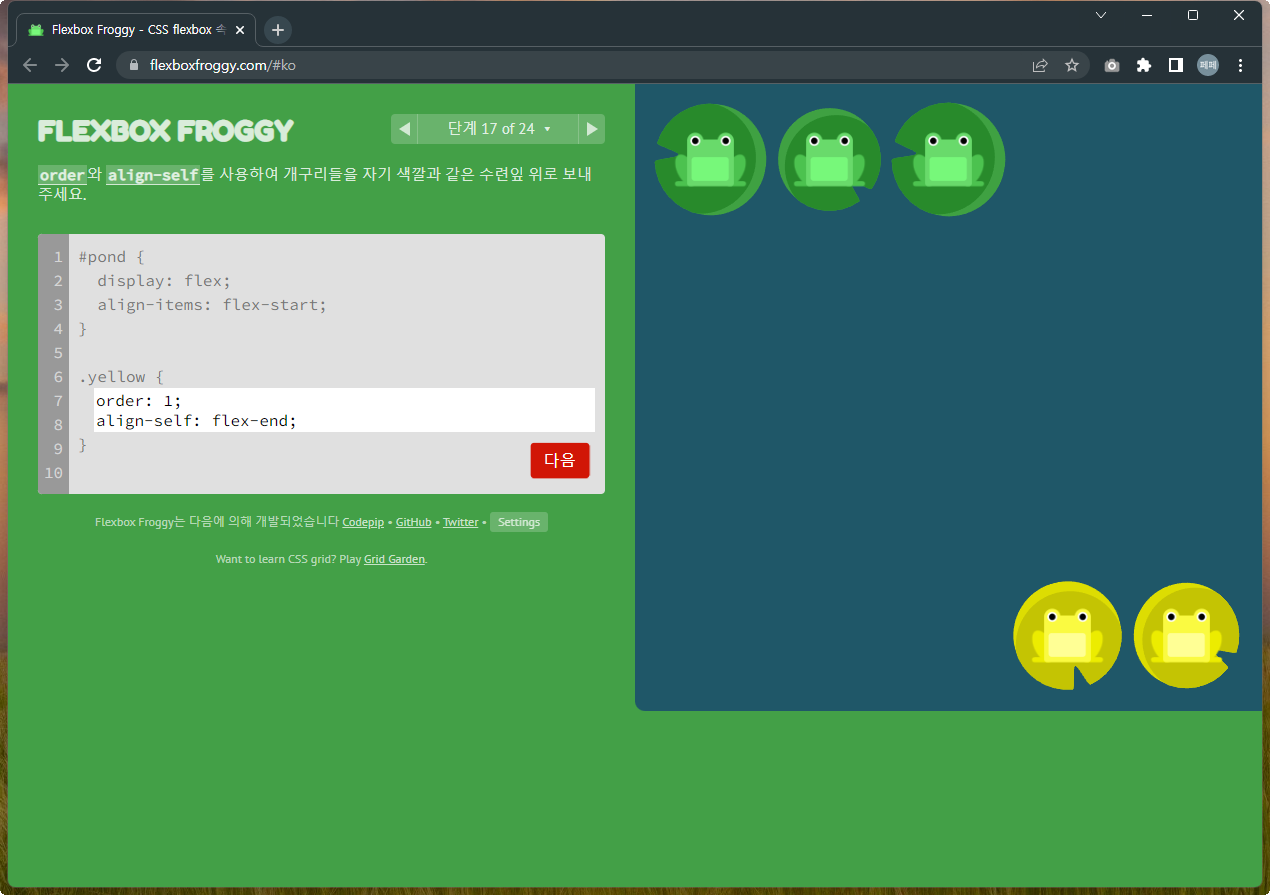Open the Chrome profile avatar
The image size is (1270, 895).
click(x=1208, y=65)
